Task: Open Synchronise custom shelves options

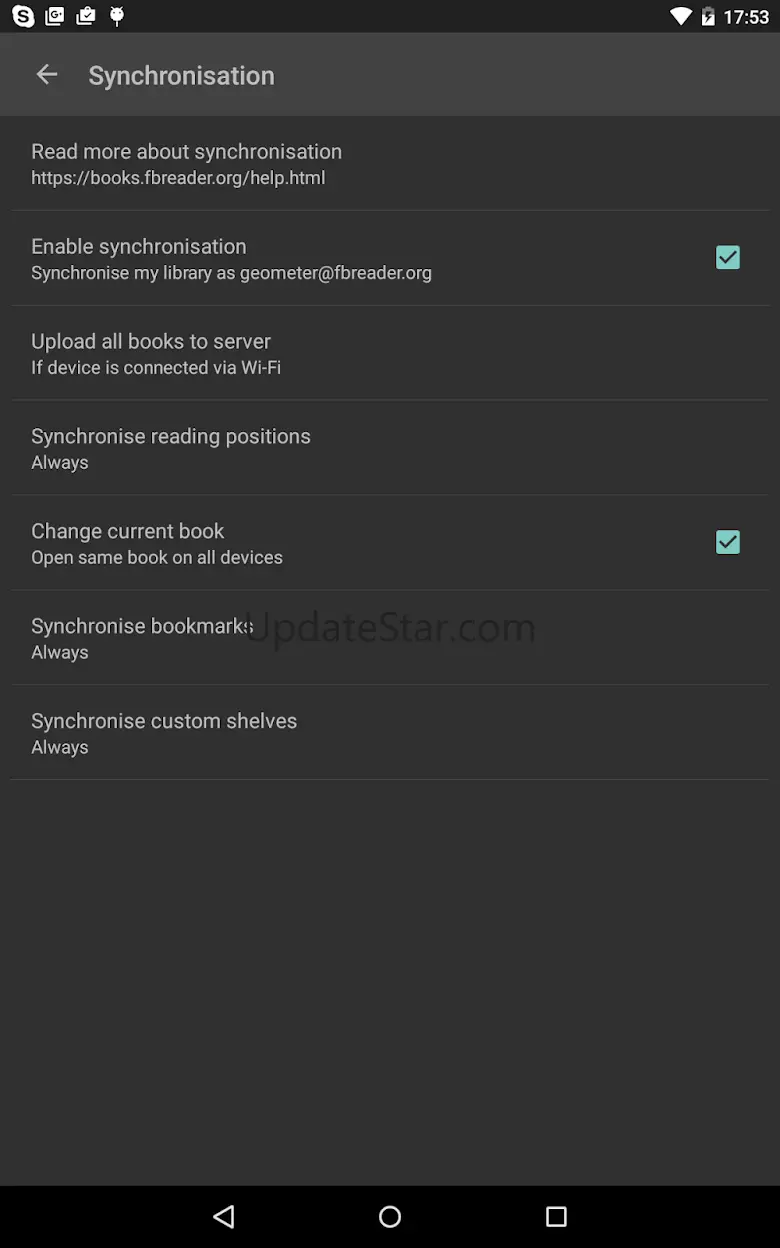Action: click(x=164, y=733)
